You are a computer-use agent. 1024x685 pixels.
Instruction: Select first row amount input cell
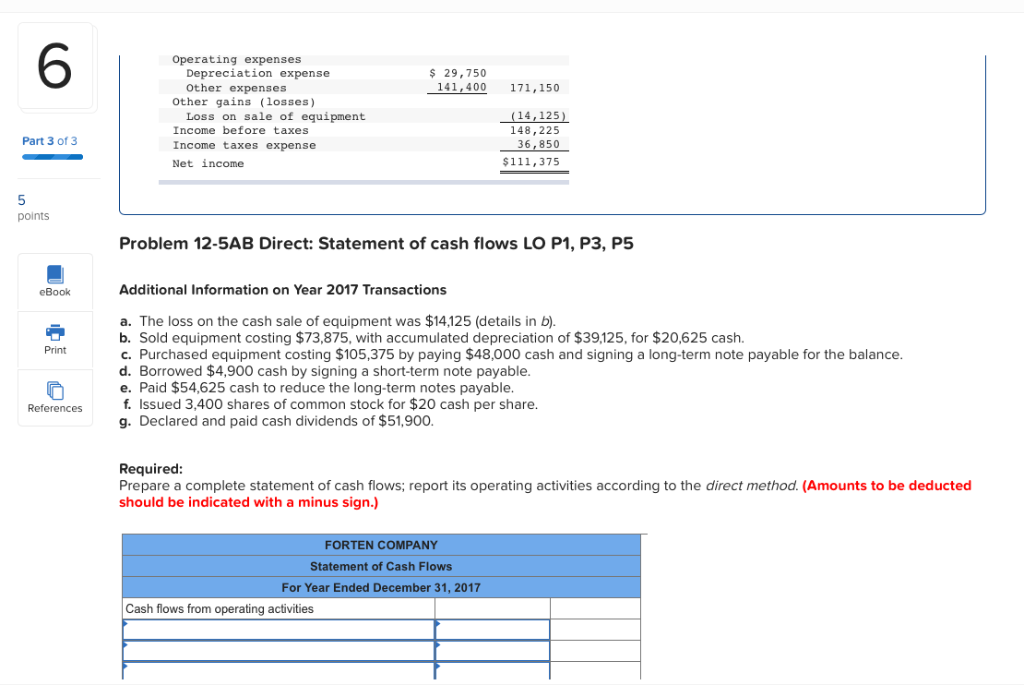coord(492,629)
